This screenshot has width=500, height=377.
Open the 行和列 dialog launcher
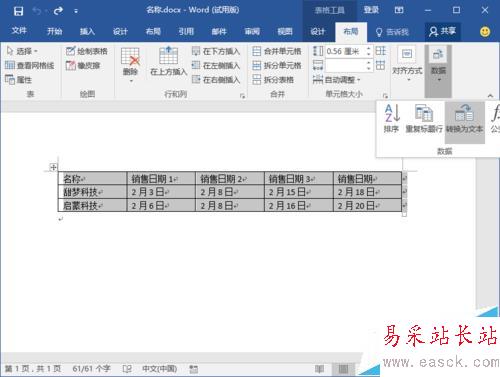242,96
